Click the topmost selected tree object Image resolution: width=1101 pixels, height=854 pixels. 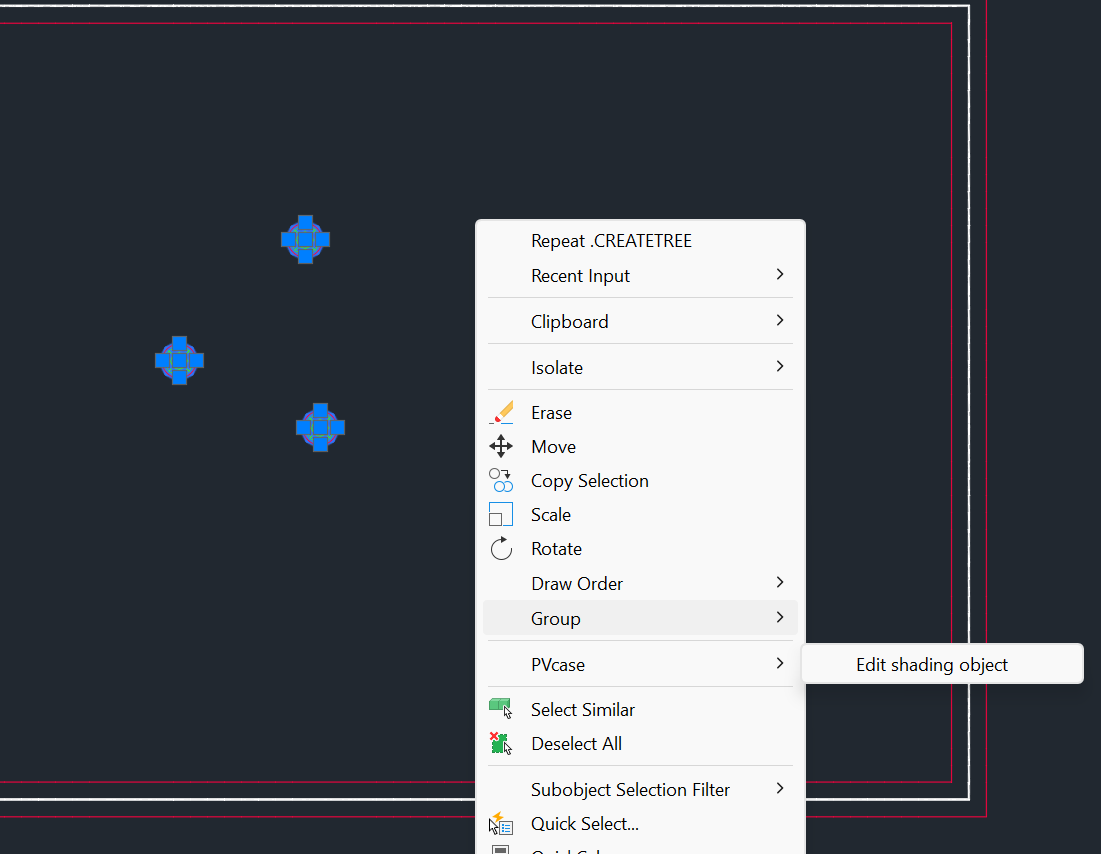(x=305, y=240)
